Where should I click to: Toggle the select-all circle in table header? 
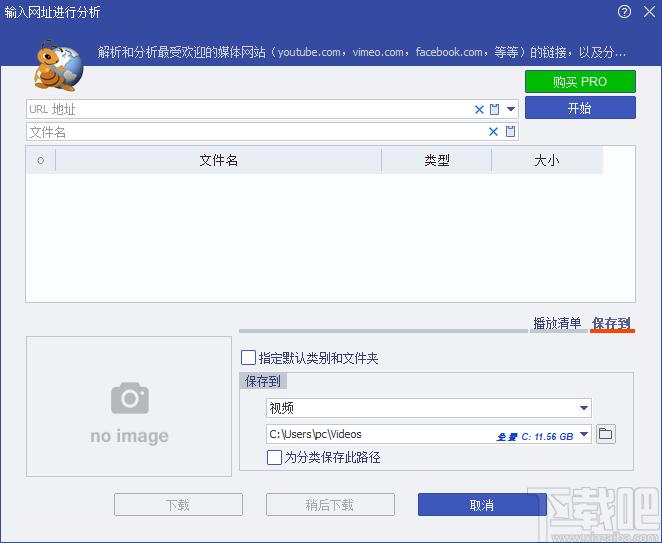tap(41, 160)
